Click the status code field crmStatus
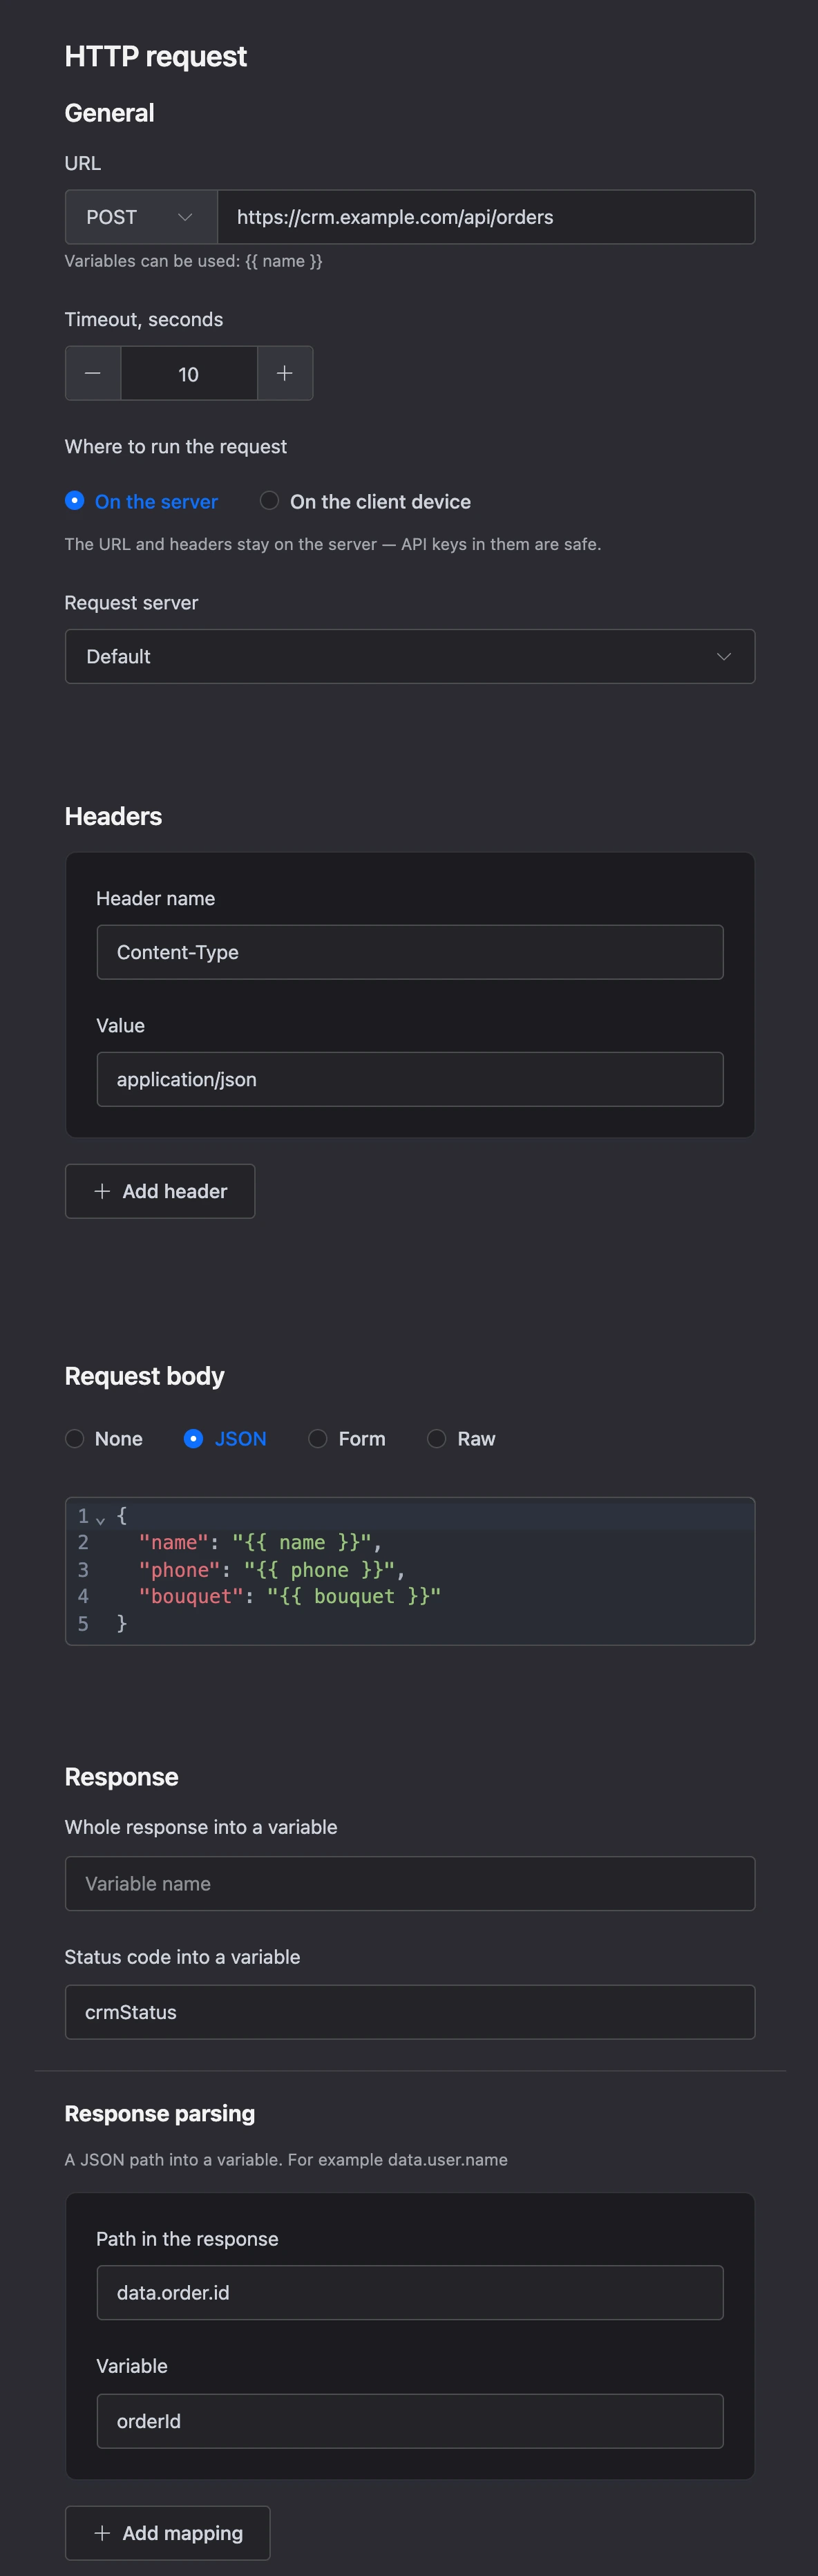Viewport: 818px width, 2576px height. click(410, 2011)
